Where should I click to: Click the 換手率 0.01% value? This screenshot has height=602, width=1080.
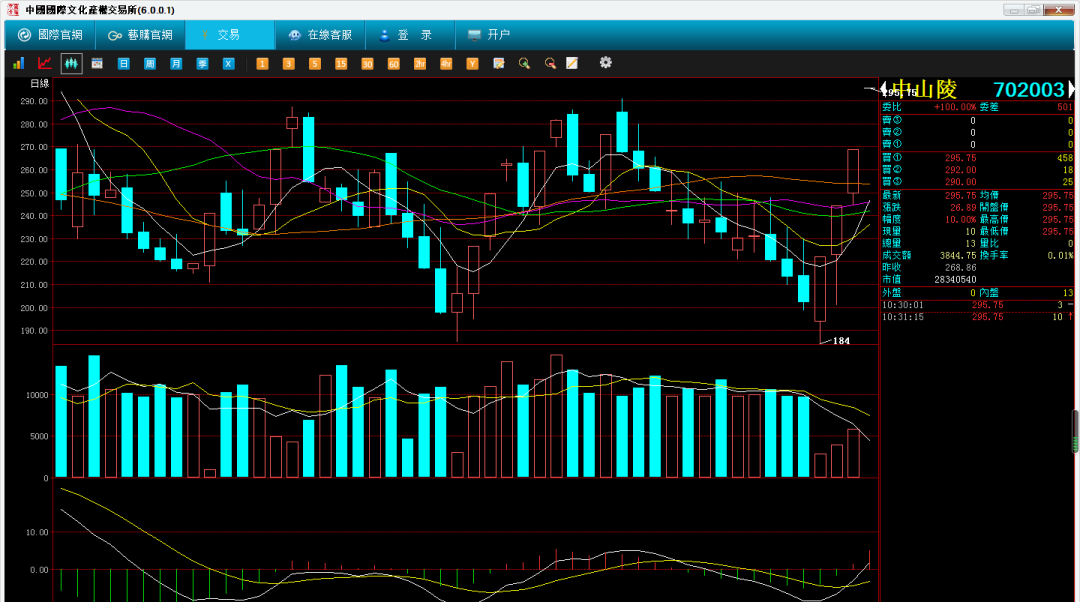(x=1060, y=256)
